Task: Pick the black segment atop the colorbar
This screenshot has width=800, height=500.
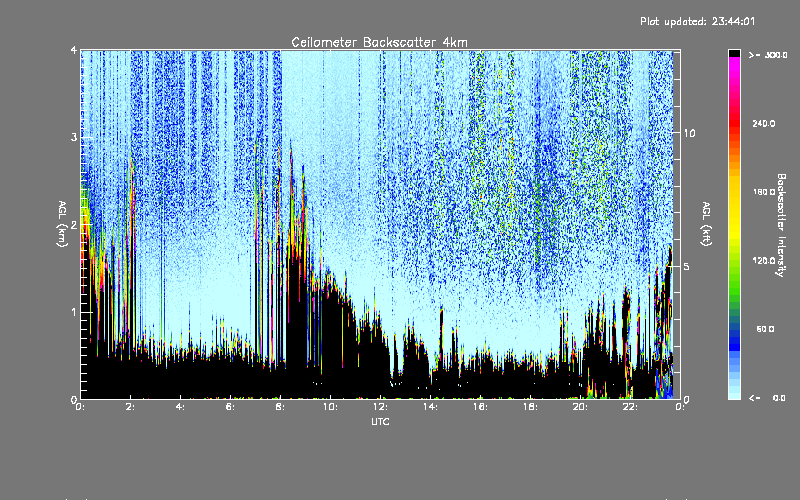Action: (x=734, y=53)
